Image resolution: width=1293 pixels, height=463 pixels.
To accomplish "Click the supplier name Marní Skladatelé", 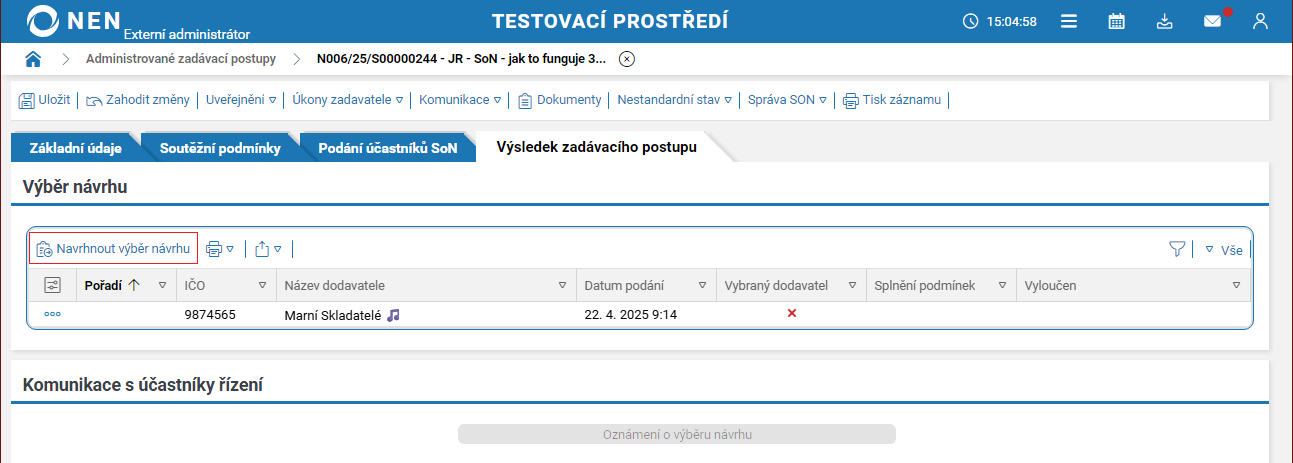I will tap(334, 314).
